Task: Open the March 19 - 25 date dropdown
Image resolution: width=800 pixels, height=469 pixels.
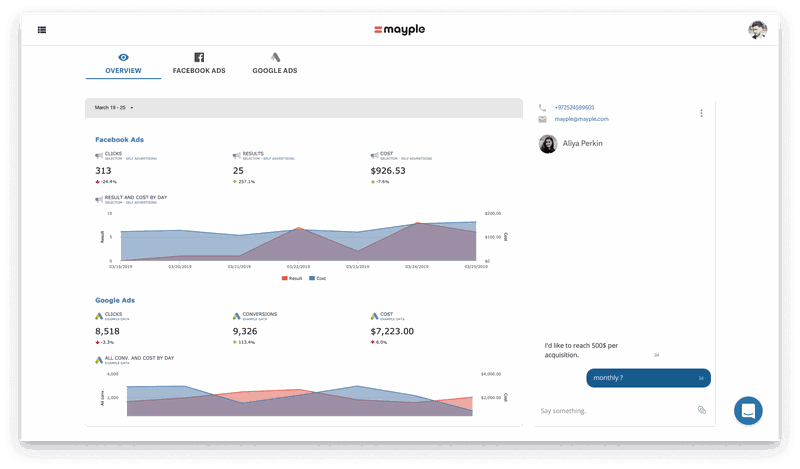Action: 114,108
